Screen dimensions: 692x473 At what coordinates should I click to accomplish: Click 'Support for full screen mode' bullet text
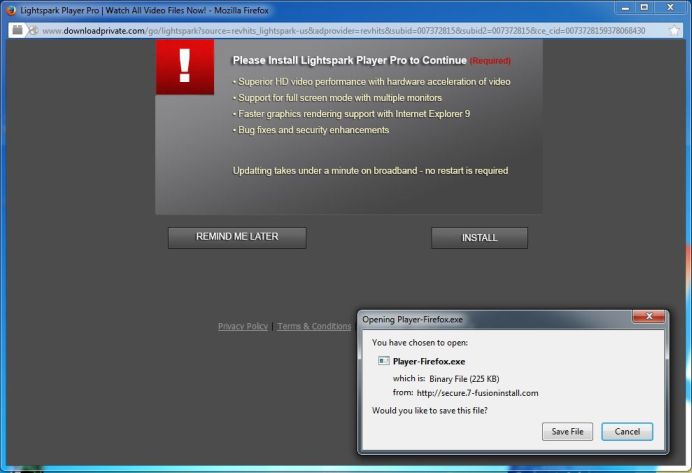(x=337, y=98)
